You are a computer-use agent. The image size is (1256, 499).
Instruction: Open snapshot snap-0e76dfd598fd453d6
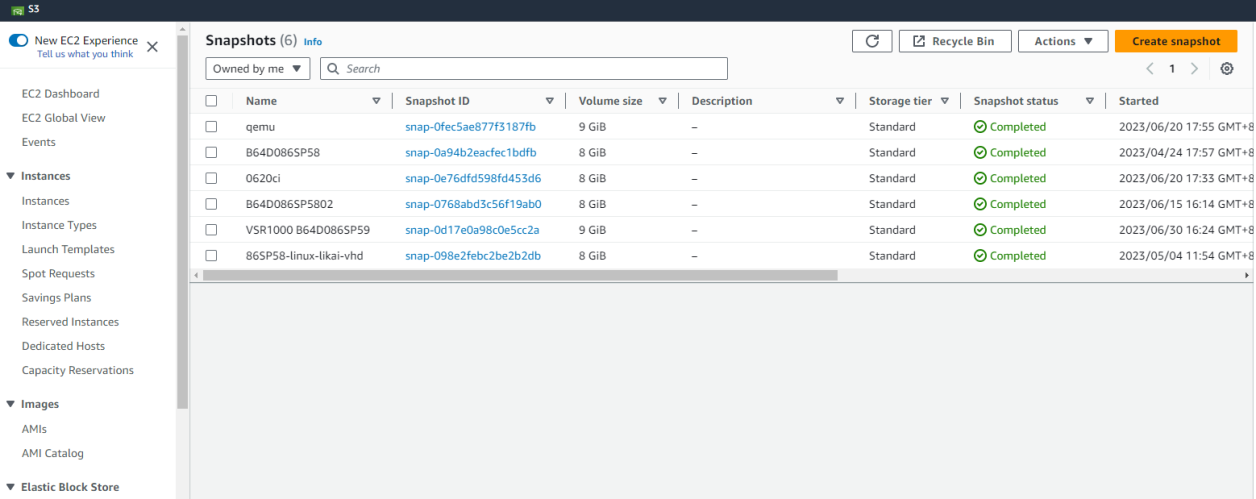[473, 178]
